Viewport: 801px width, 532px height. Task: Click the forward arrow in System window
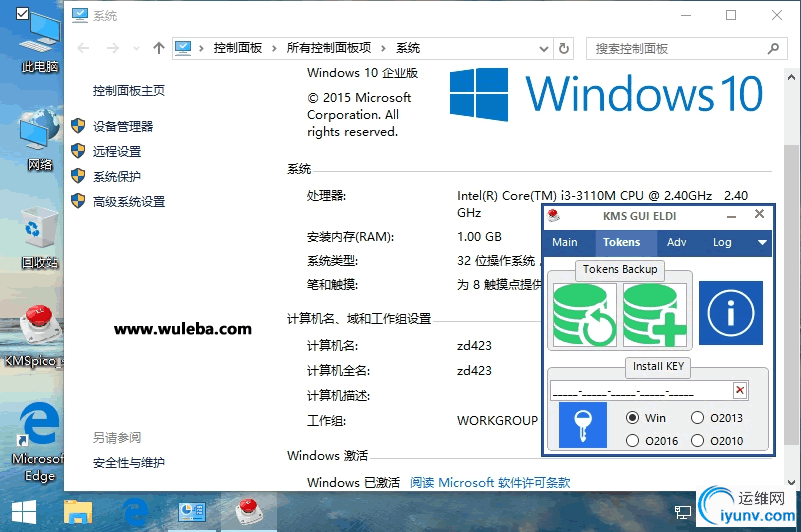coord(113,49)
